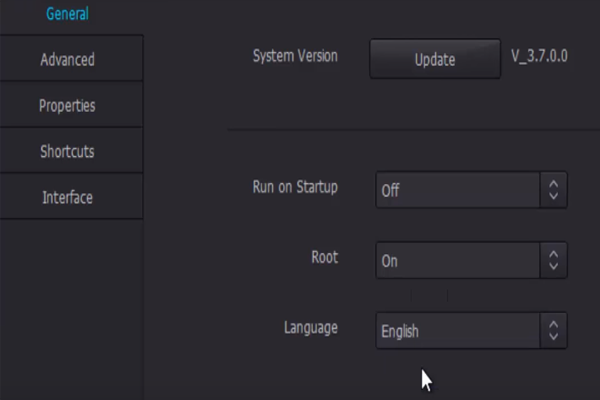The height and width of the screenshot is (400, 600).
Task: Click the Language setting label
Action: coord(310,327)
